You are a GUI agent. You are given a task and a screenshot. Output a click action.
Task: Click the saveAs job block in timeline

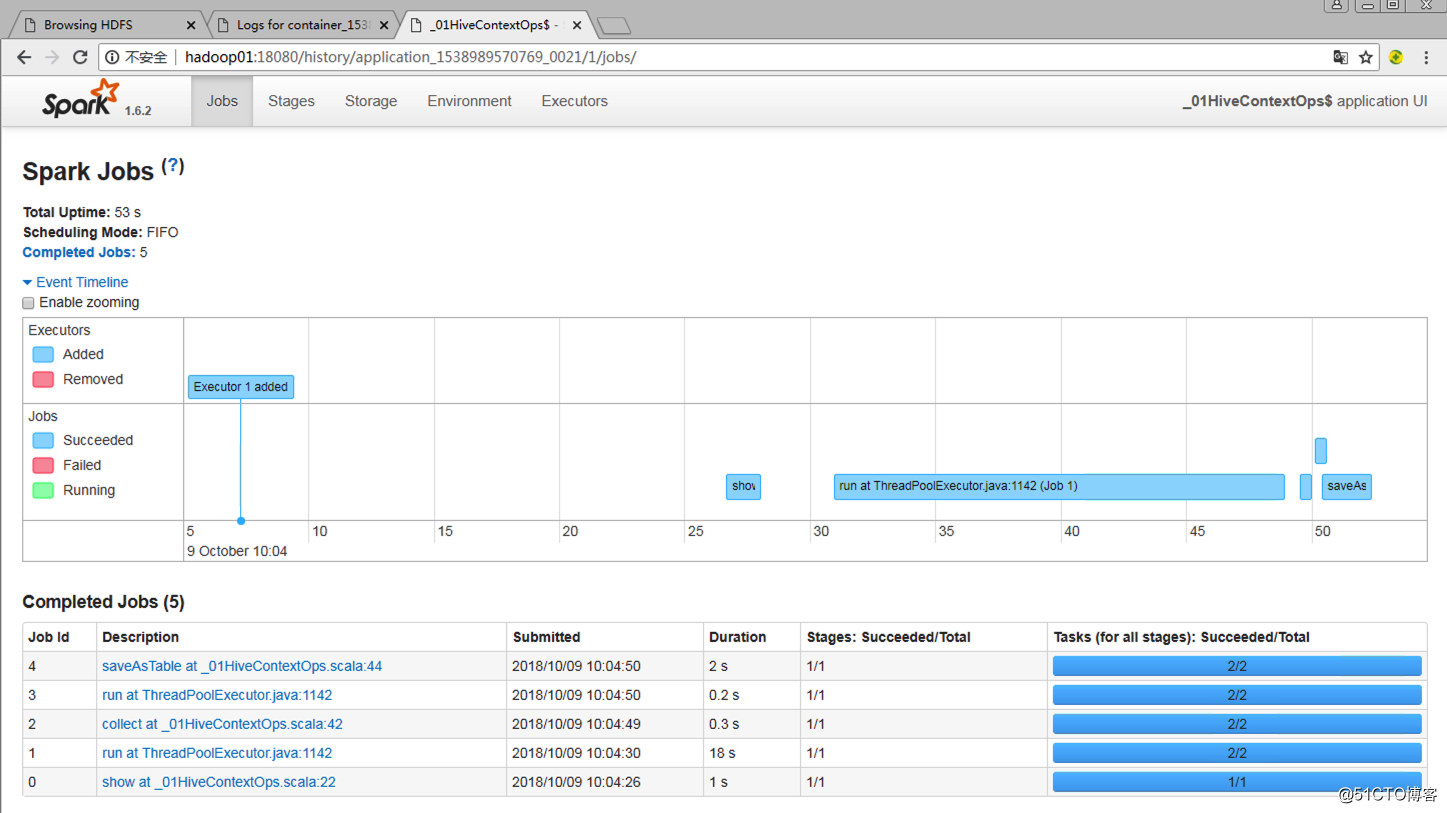pos(1346,487)
